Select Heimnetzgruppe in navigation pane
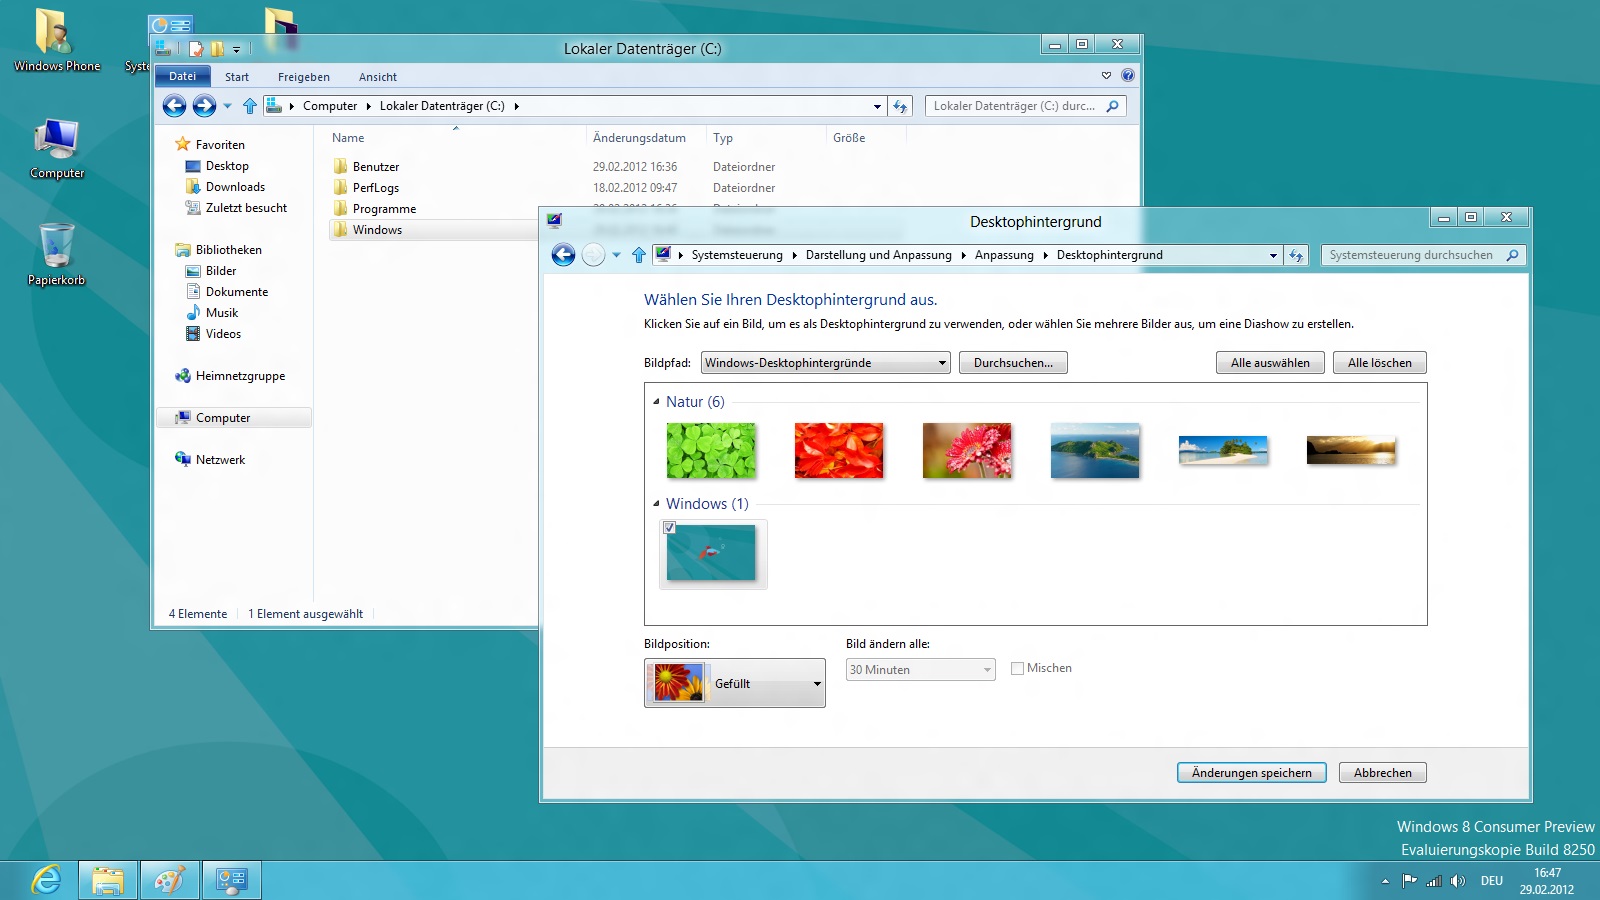 (x=240, y=376)
